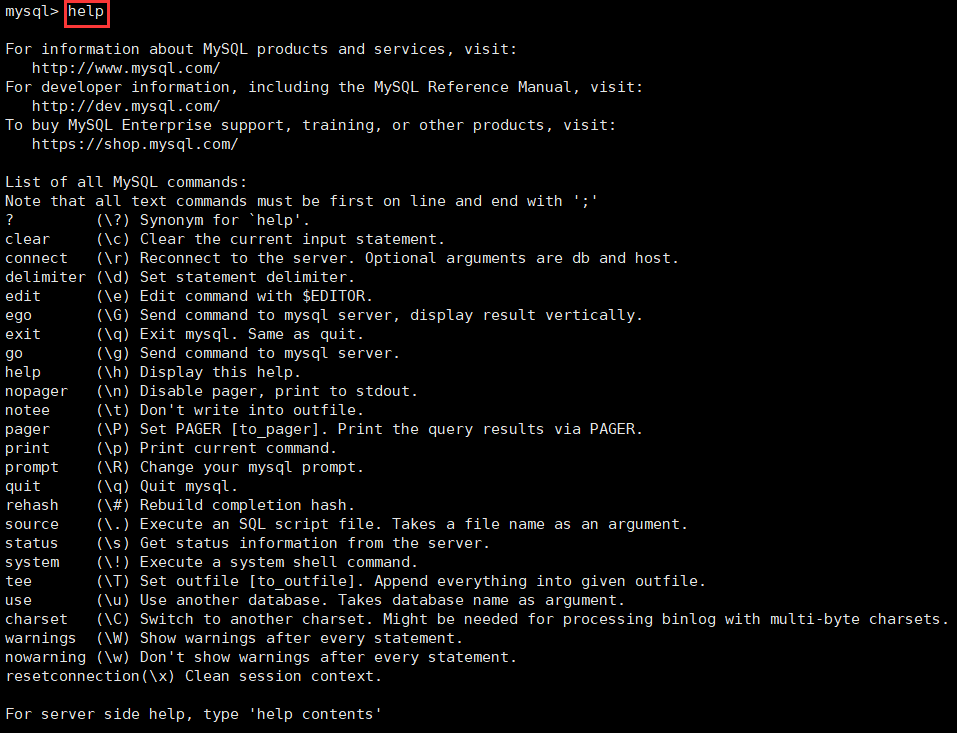Select the 'connect' command entry
The width and height of the screenshot is (957, 733).
pyautogui.click(x=36, y=258)
